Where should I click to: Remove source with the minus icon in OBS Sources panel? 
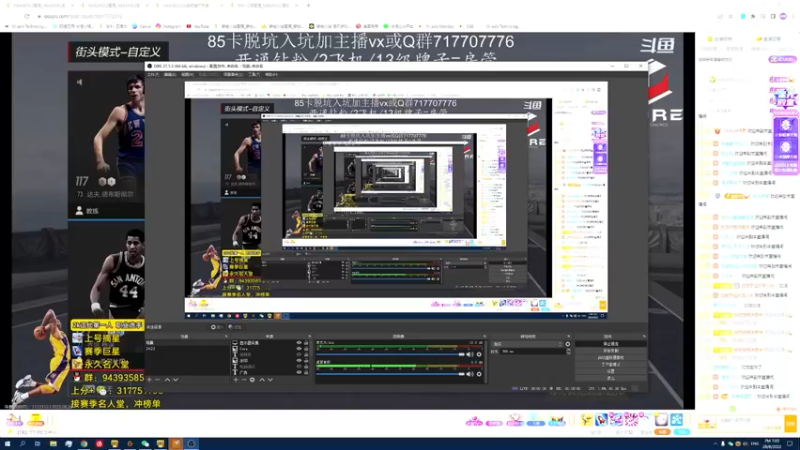click(x=243, y=380)
